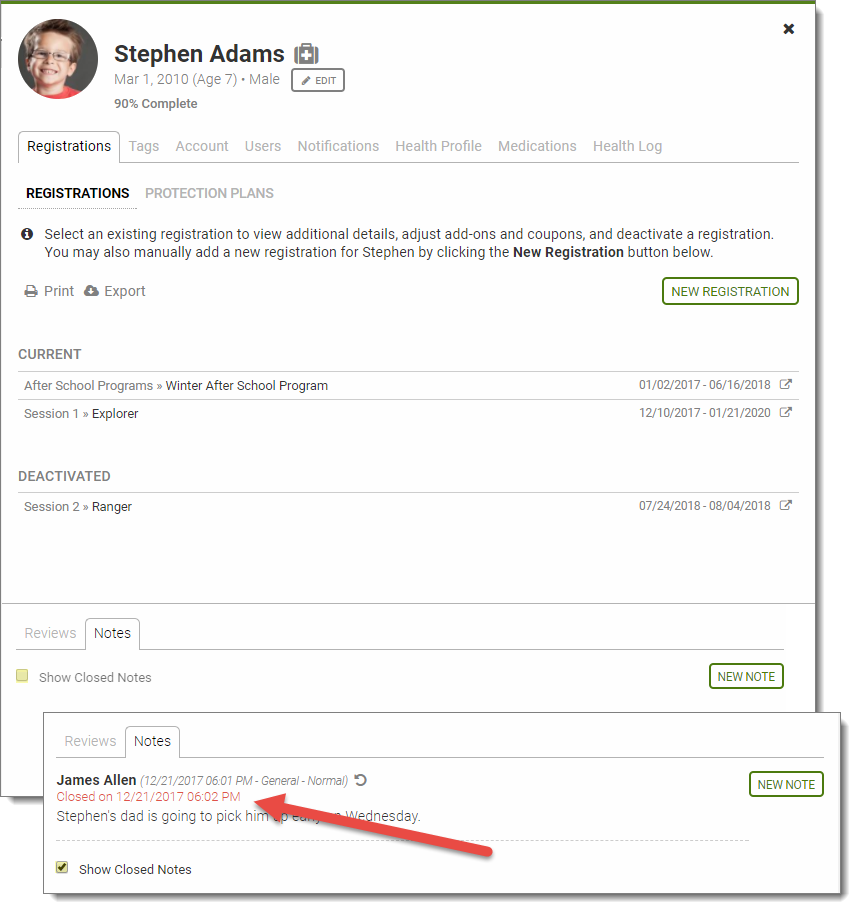Uncheck the checked Show Closed Notes checkbox
This screenshot has width=853, height=902.
(63, 868)
